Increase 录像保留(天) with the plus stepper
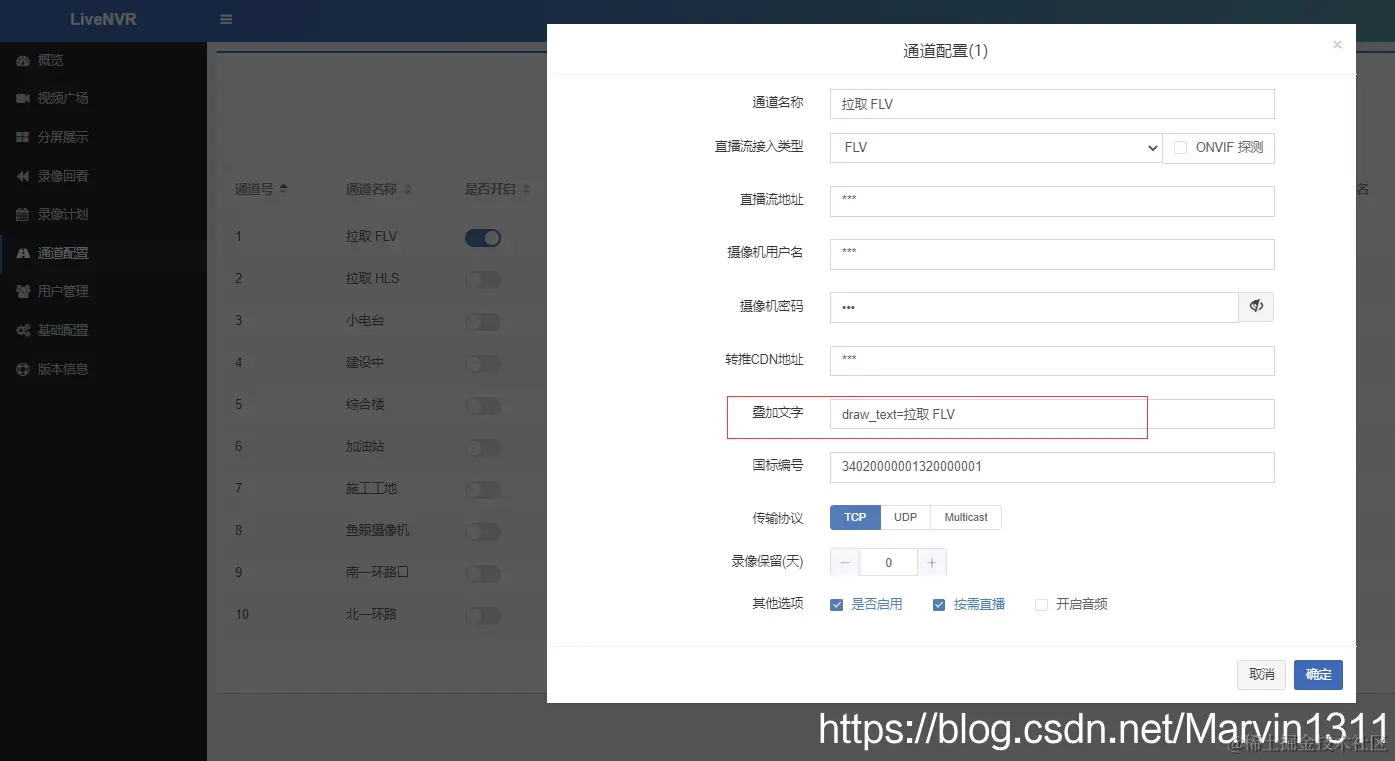Image resolution: width=1395 pixels, height=761 pixels. tap(931, 561)
